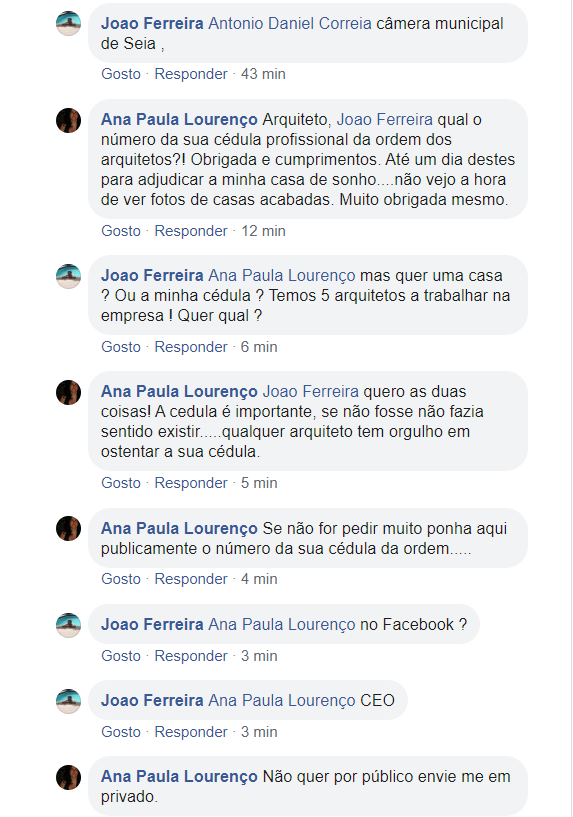Open the Joao Ferreira mention in Arquiteto comment
This screenshot has width=573, height=817.
384,119
